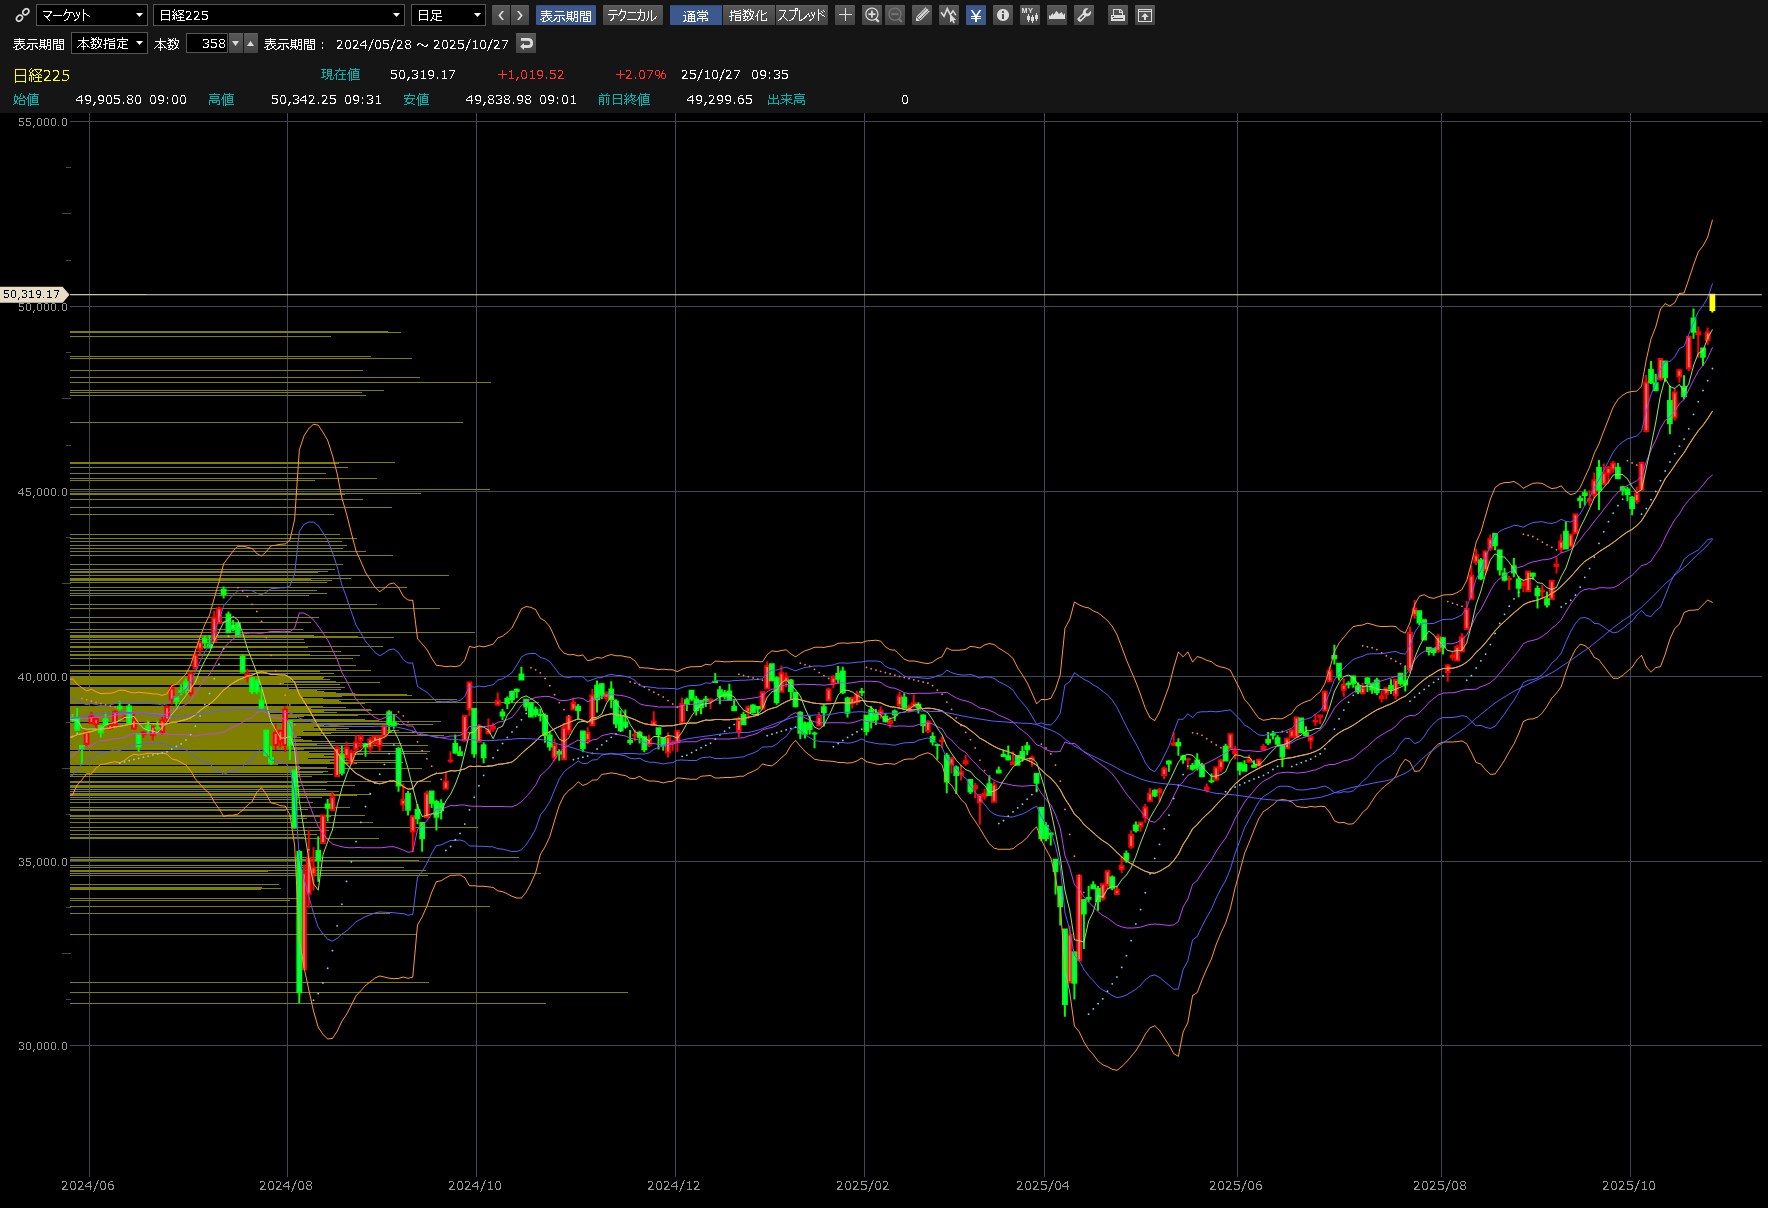Open the info icon in the toolbar

point(1003,15)
